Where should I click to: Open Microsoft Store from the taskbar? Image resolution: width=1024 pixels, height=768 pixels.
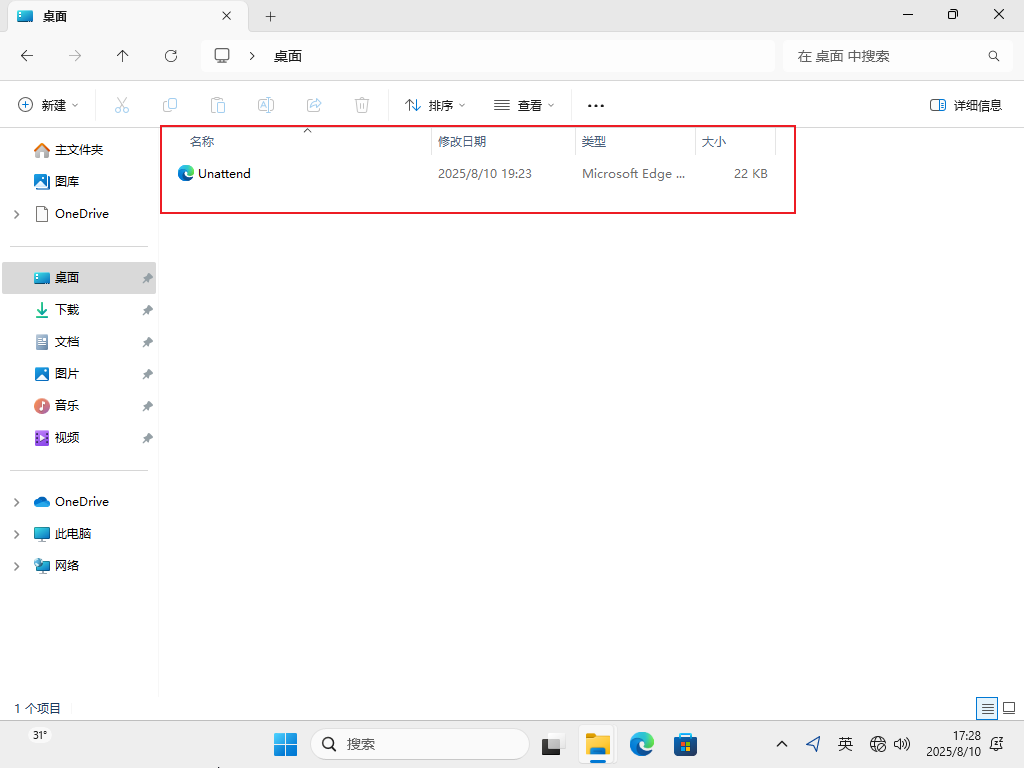click(685, 744)
